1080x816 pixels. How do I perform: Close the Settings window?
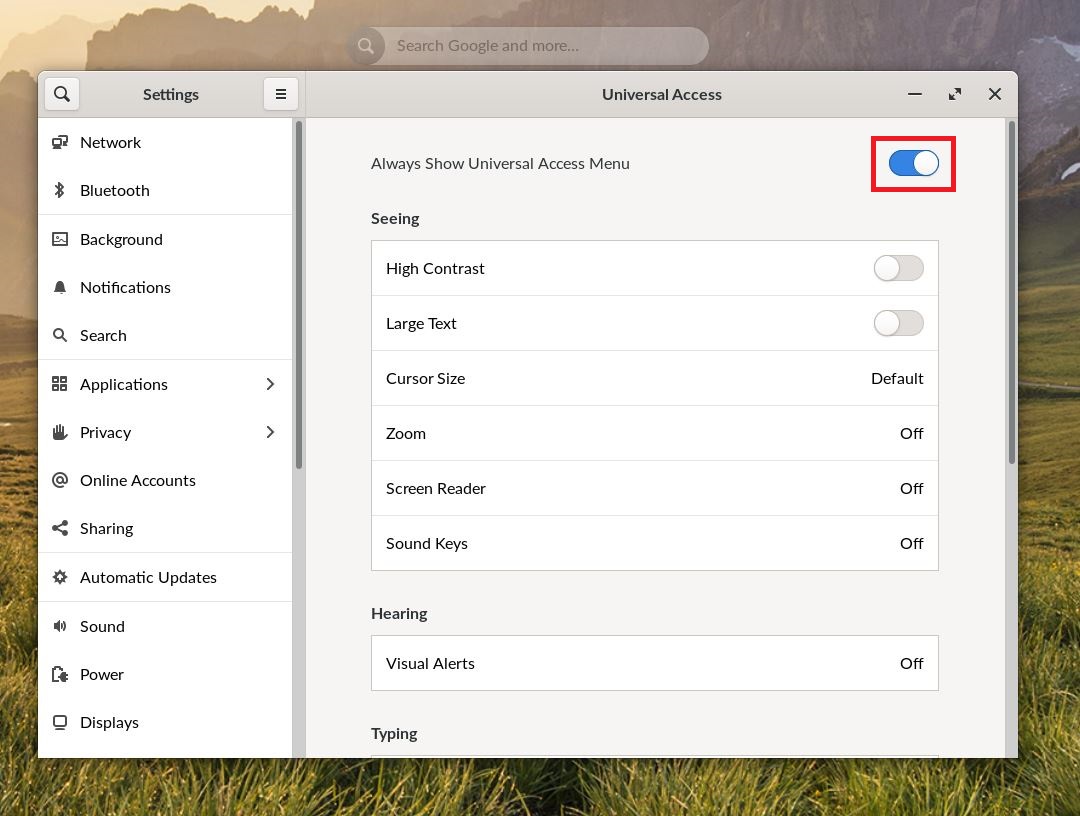(995, 94)
